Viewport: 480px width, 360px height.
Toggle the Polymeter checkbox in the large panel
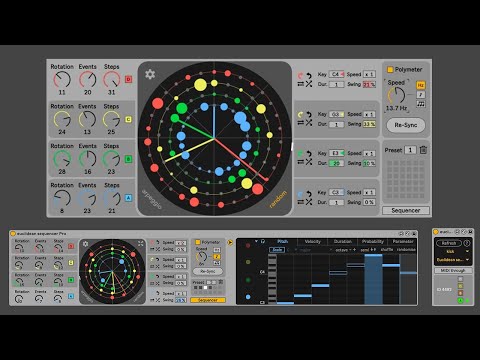(x=390, y=69)
